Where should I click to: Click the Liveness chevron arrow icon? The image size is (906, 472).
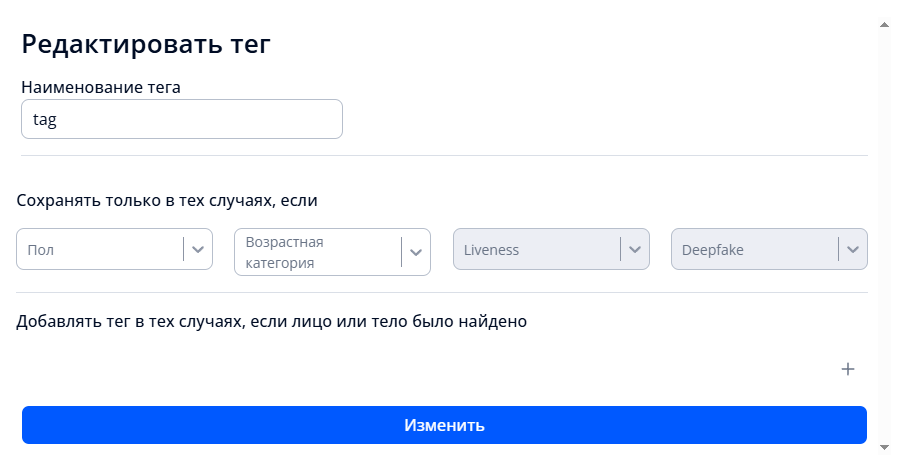point(634,249)
